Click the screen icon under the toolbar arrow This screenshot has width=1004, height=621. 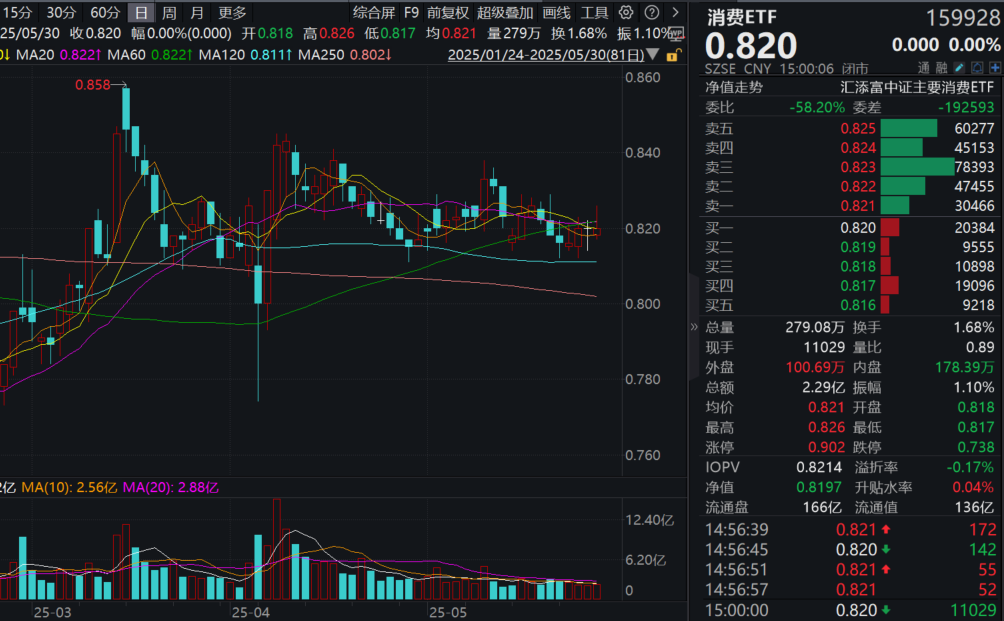pyautogui.click(x=676, y=33)
